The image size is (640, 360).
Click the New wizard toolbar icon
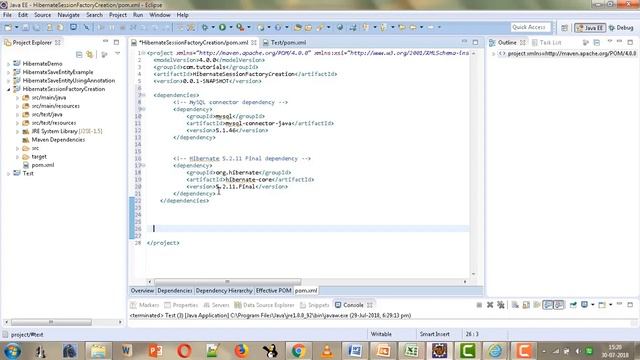tap(8, 27)
